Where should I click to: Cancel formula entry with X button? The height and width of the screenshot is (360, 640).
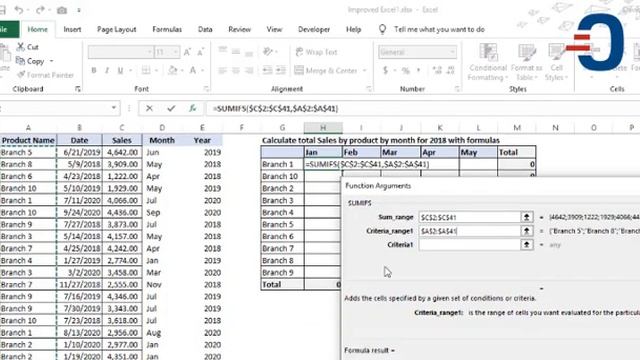pos(149,108)
